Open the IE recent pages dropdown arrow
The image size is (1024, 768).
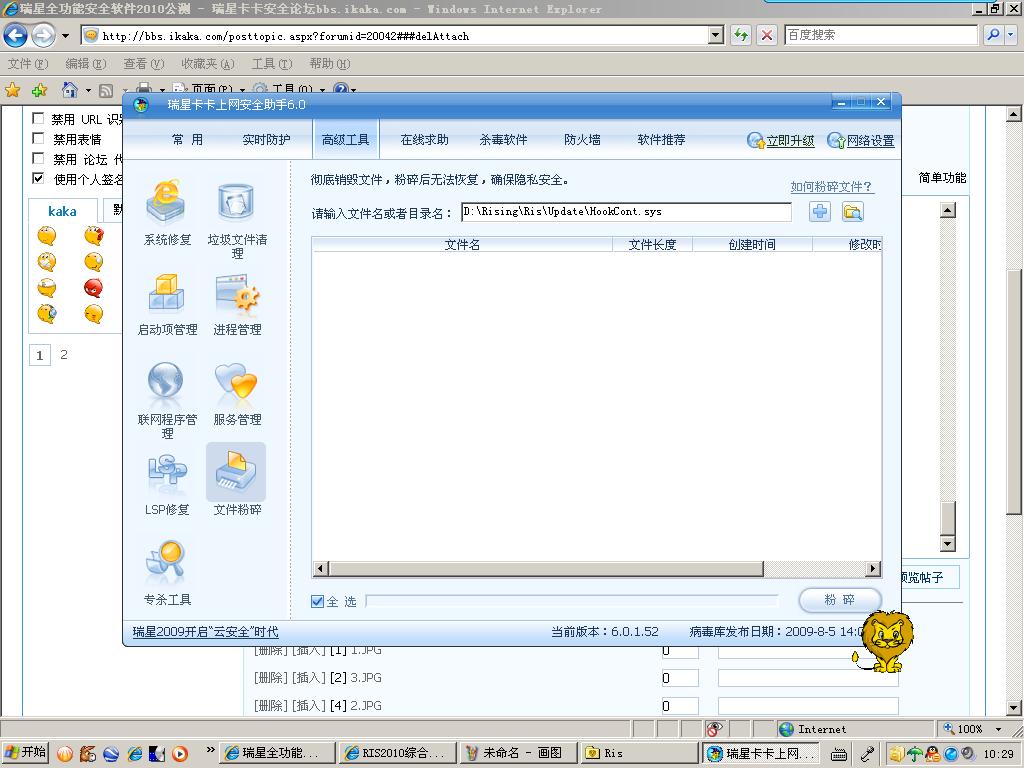pos(65,36)
